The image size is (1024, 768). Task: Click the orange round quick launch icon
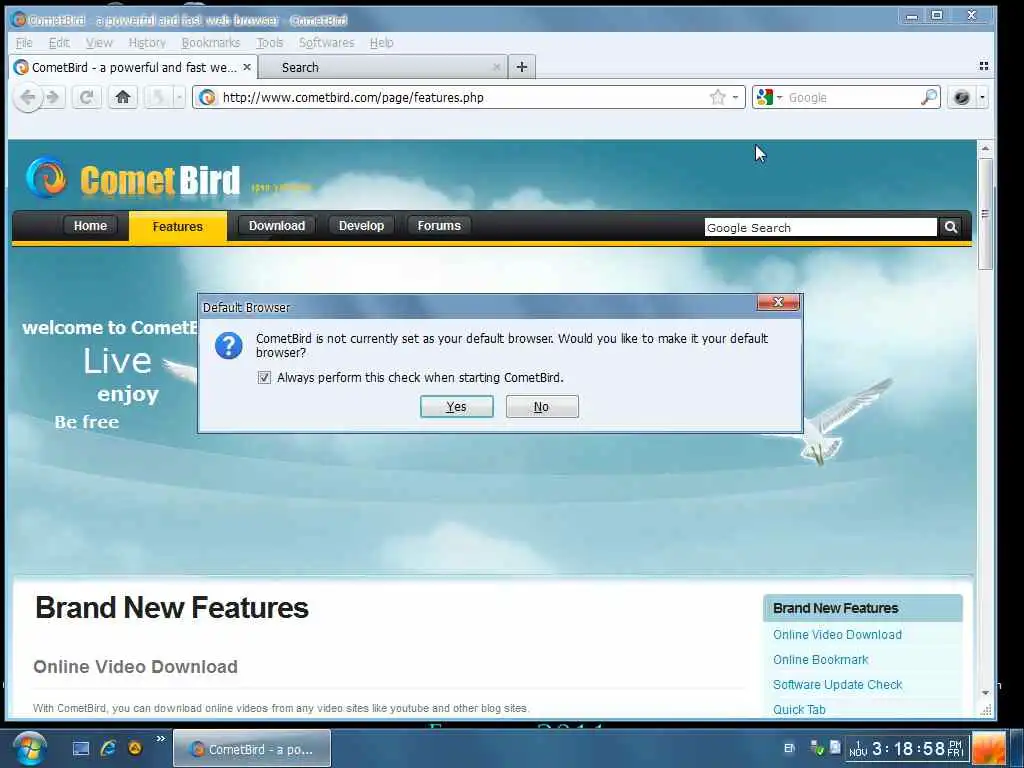[x=135, y=748]
